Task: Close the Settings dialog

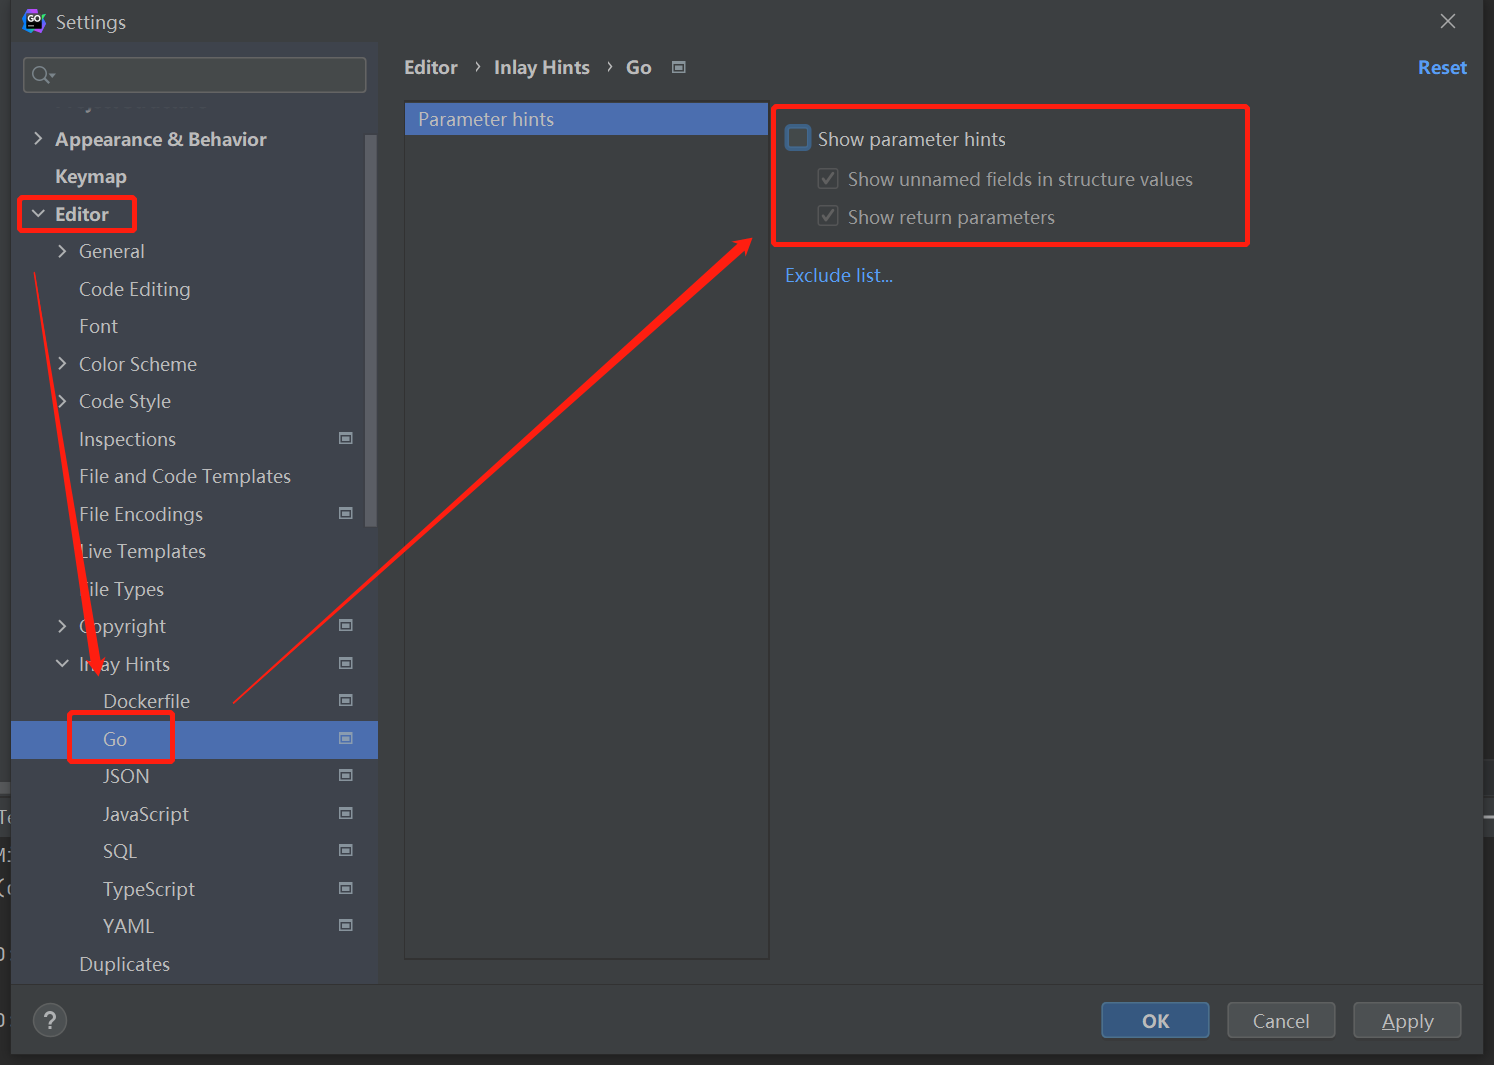Action: 1448,21
